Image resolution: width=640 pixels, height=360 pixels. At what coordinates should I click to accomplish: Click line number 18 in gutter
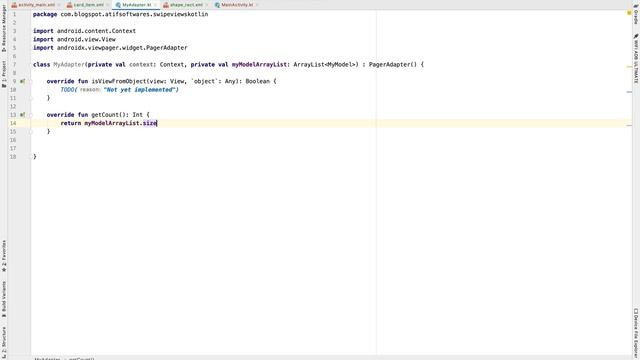click(x=13, y=157)
